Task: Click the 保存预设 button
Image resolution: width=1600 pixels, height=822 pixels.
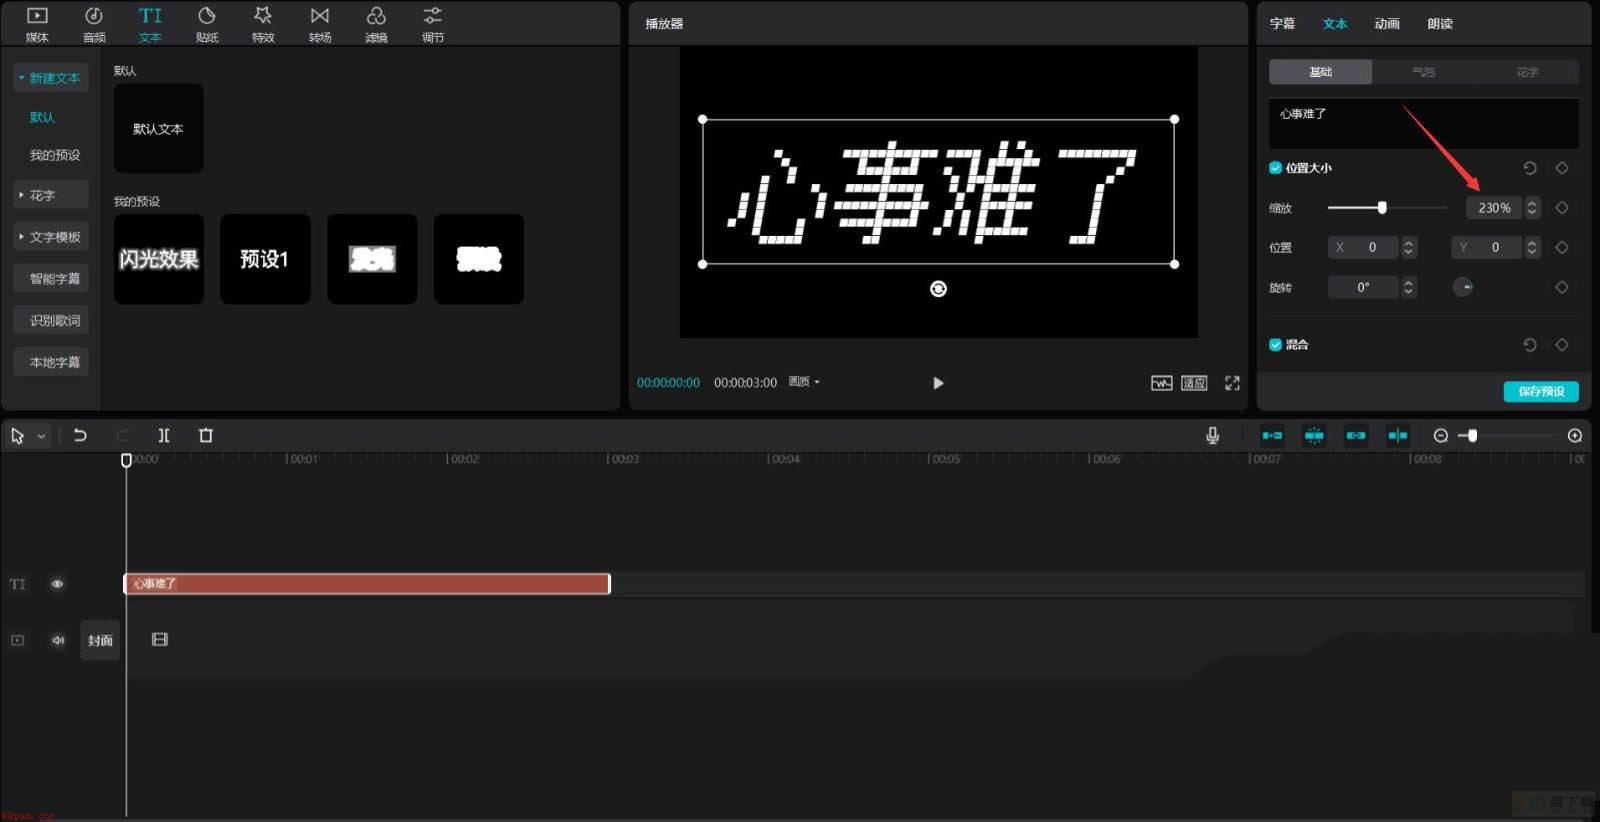Action: tap(1541, 391)
